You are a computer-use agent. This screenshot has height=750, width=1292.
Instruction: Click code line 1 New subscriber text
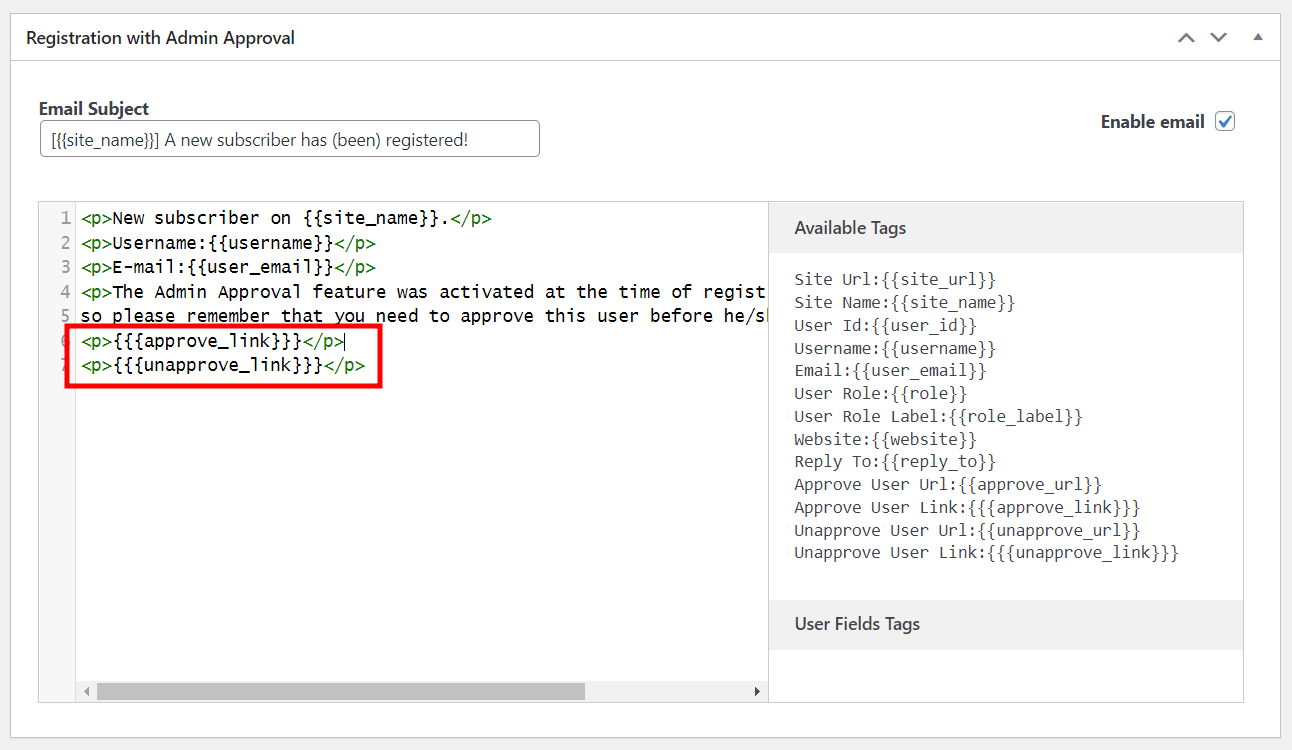pos(286,218)
